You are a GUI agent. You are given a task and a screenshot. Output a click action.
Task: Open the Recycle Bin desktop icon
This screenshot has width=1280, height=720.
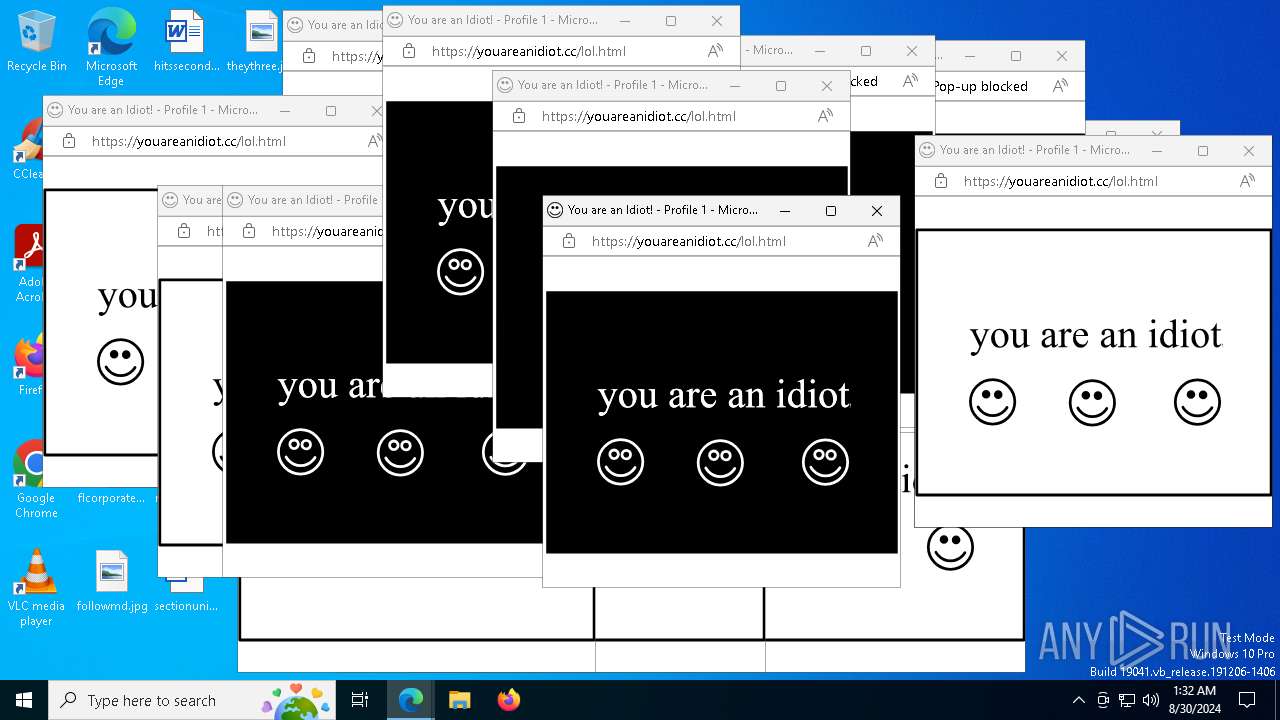(36, 40)
